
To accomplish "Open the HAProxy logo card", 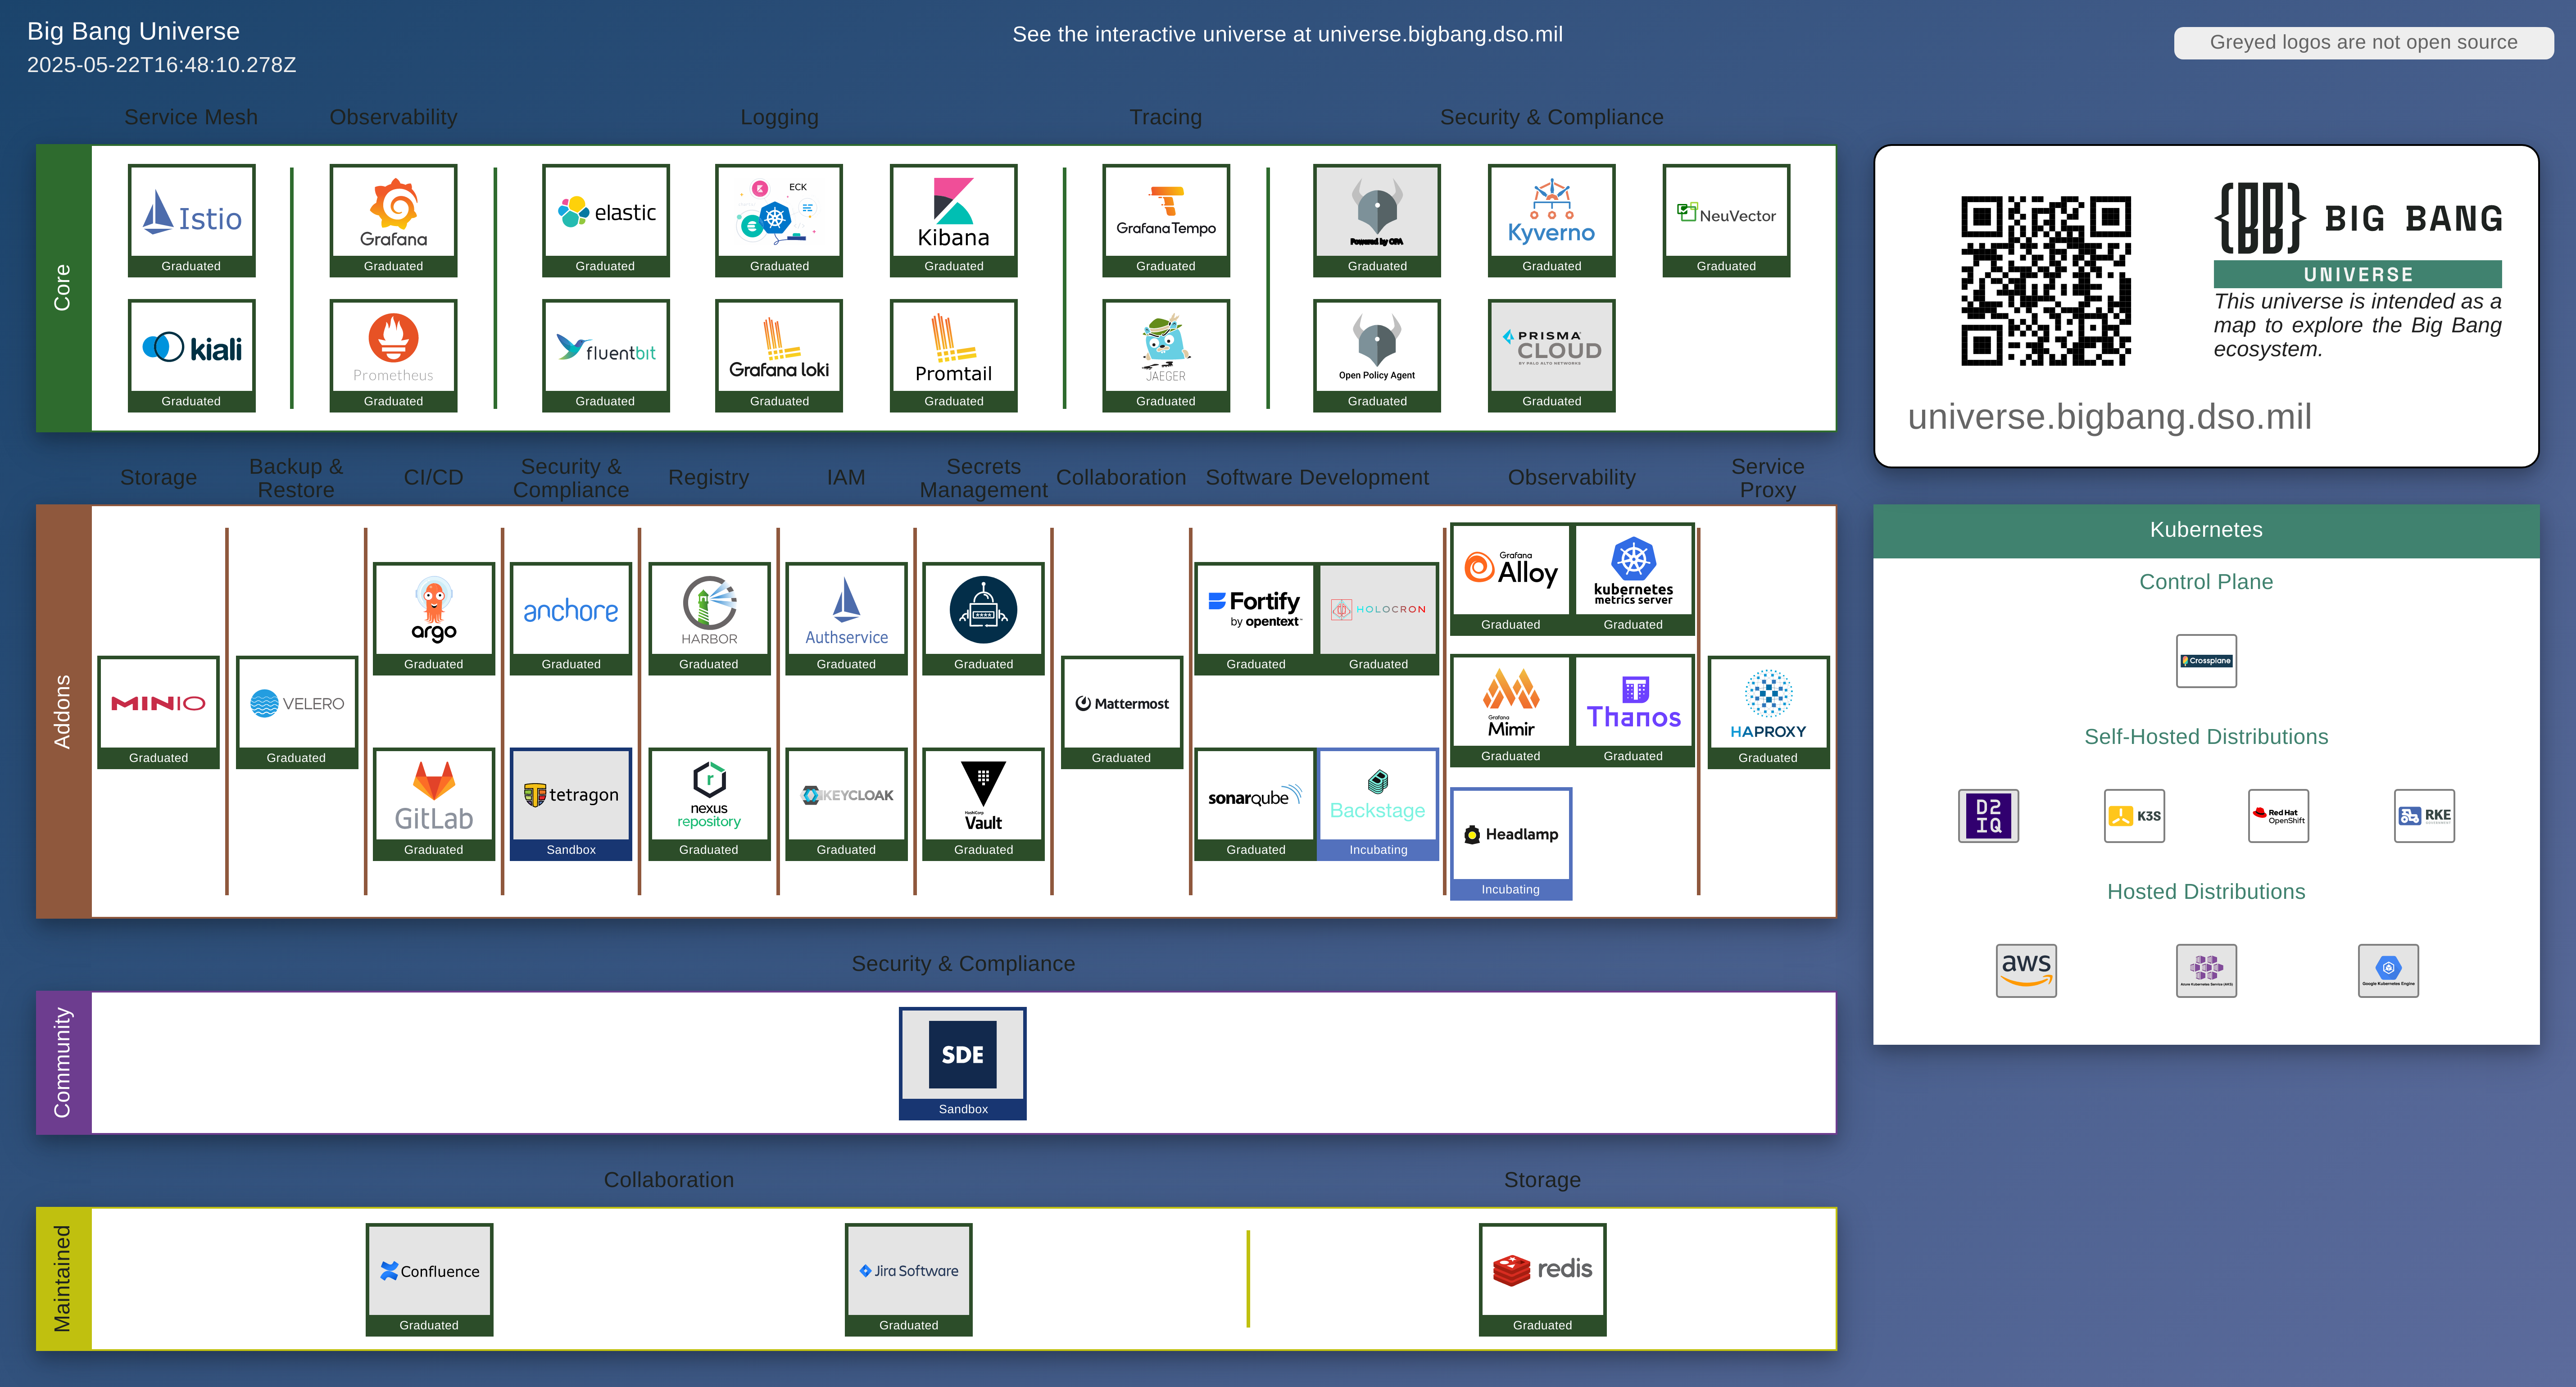I will tap(1768, 712).
